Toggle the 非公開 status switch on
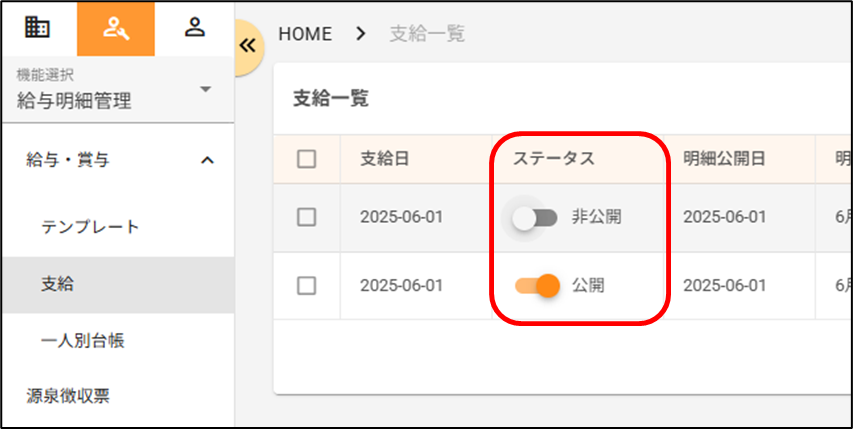 click(x=534, y=217)
